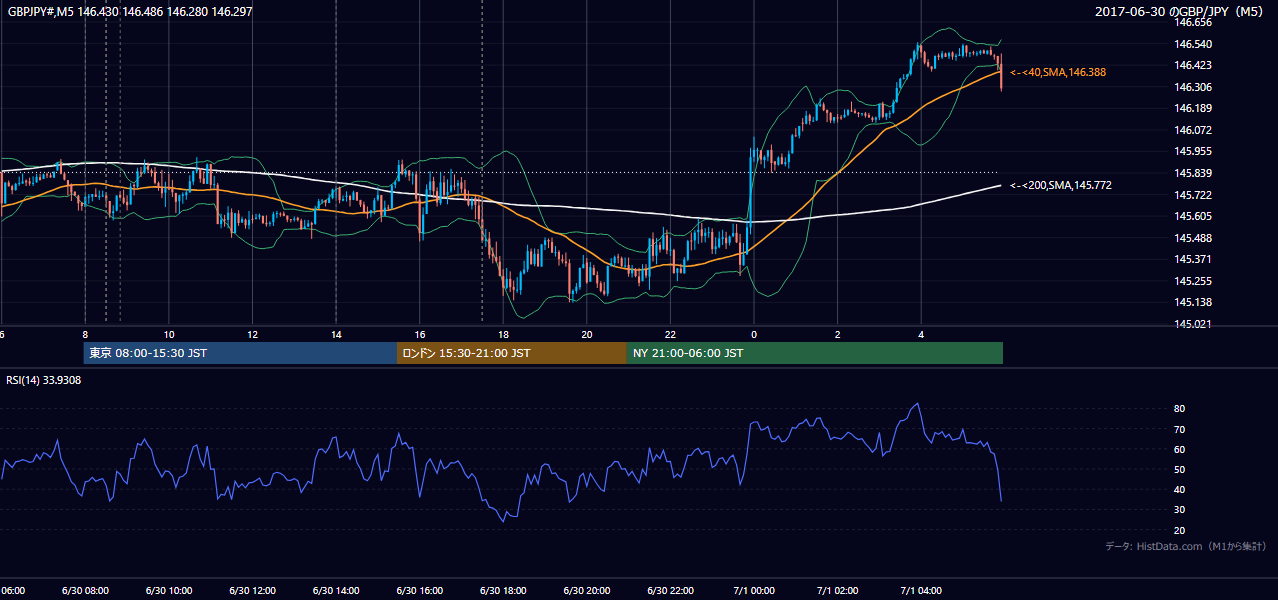Click hour label 8 under price chart
Image resolution: width=1278 pixels, height=600 pixels.
(x=85, y=334)
